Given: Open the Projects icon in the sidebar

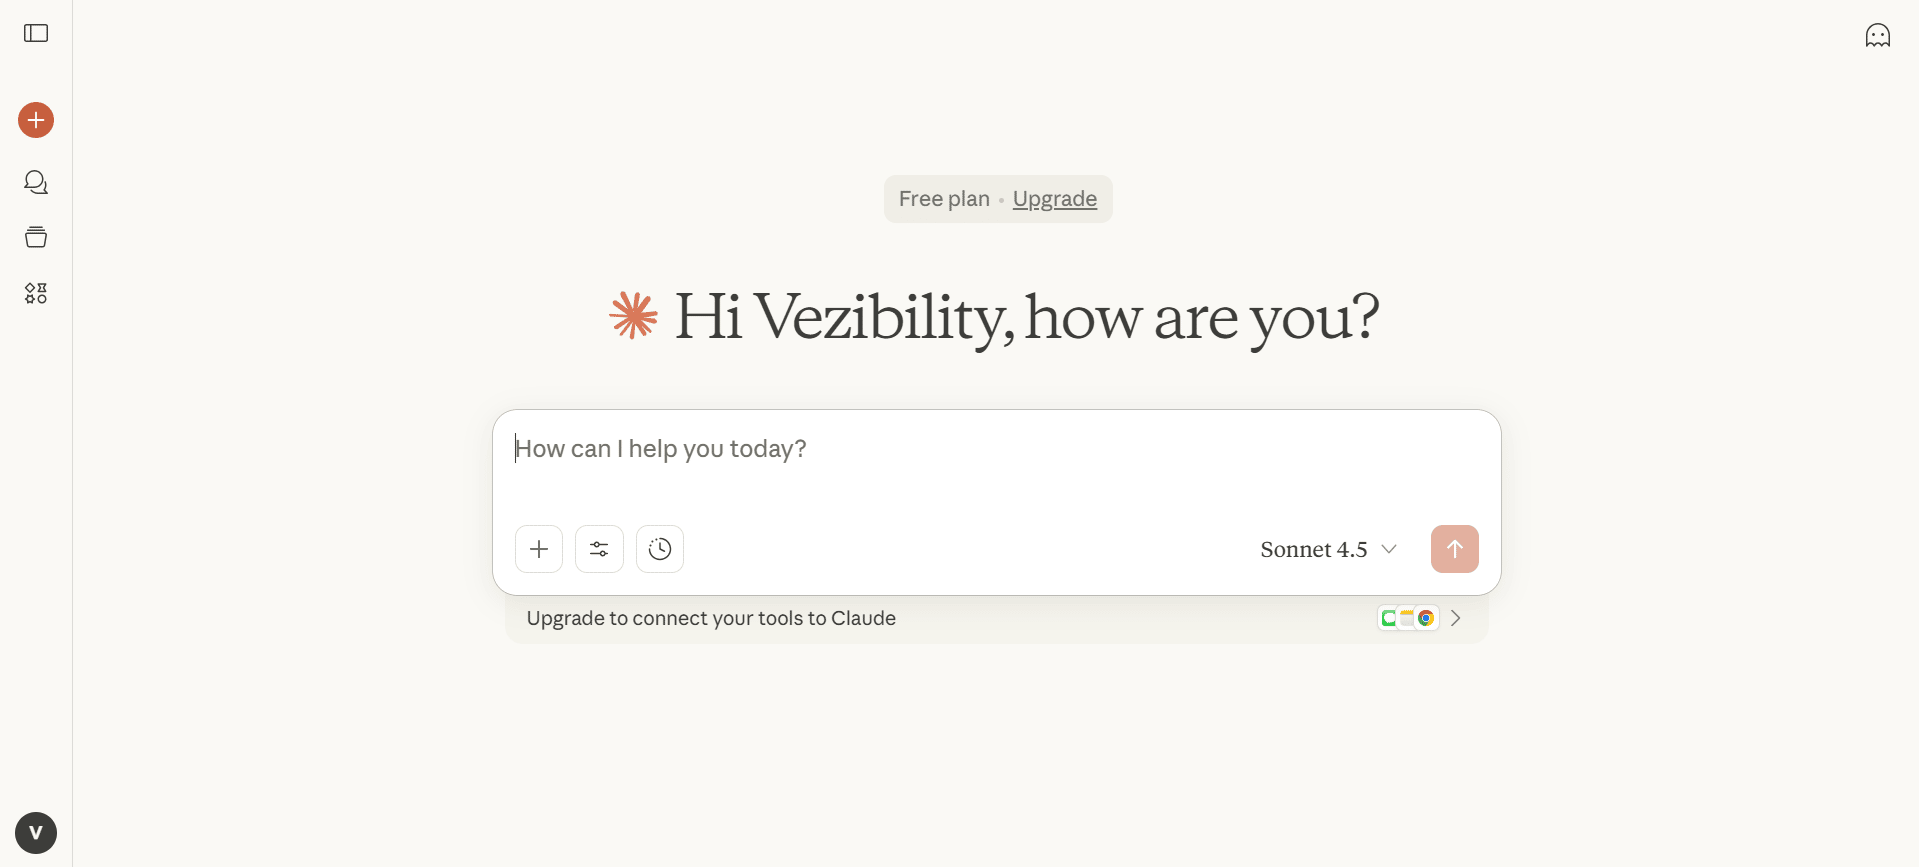Looking at the screenshot, I should point(36,237).
